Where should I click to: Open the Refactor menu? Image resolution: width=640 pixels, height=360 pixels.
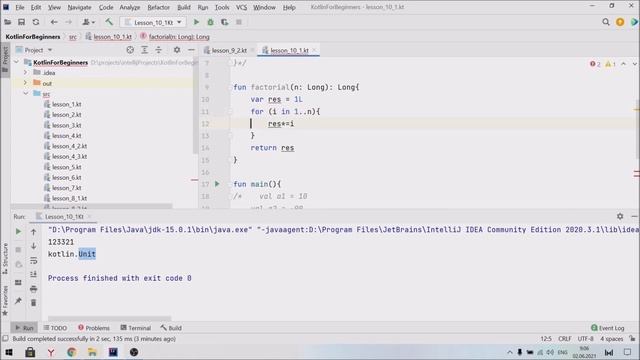(x=158, y=7)
